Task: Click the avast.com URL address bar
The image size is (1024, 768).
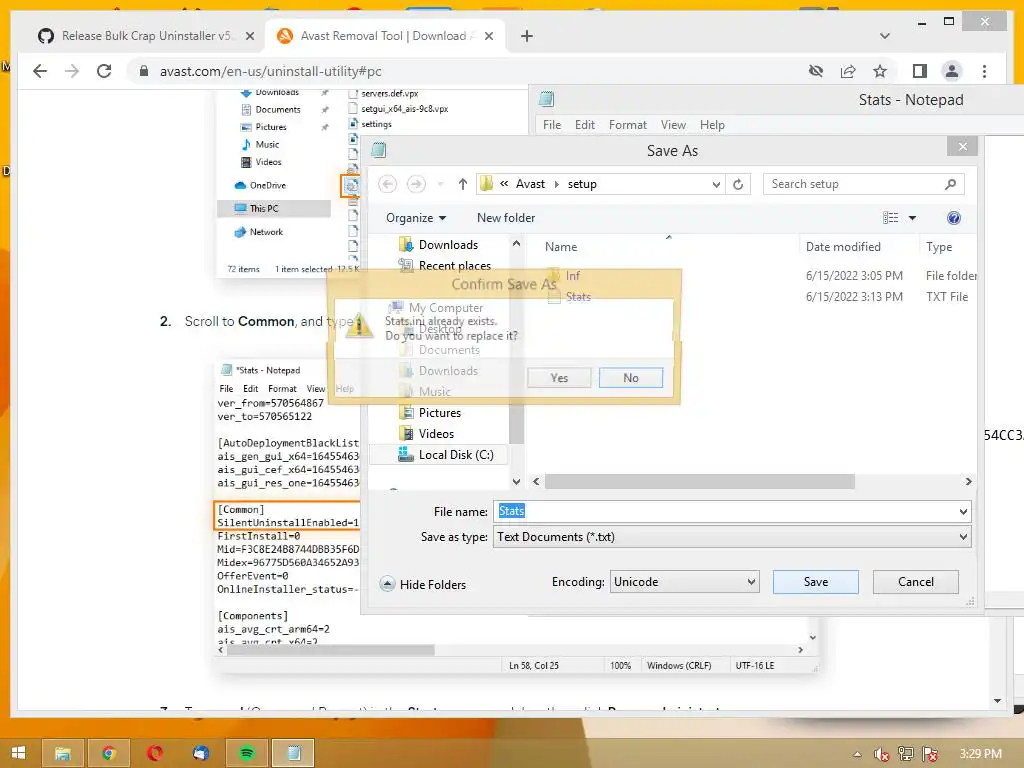Action: (x=270, y=71)
